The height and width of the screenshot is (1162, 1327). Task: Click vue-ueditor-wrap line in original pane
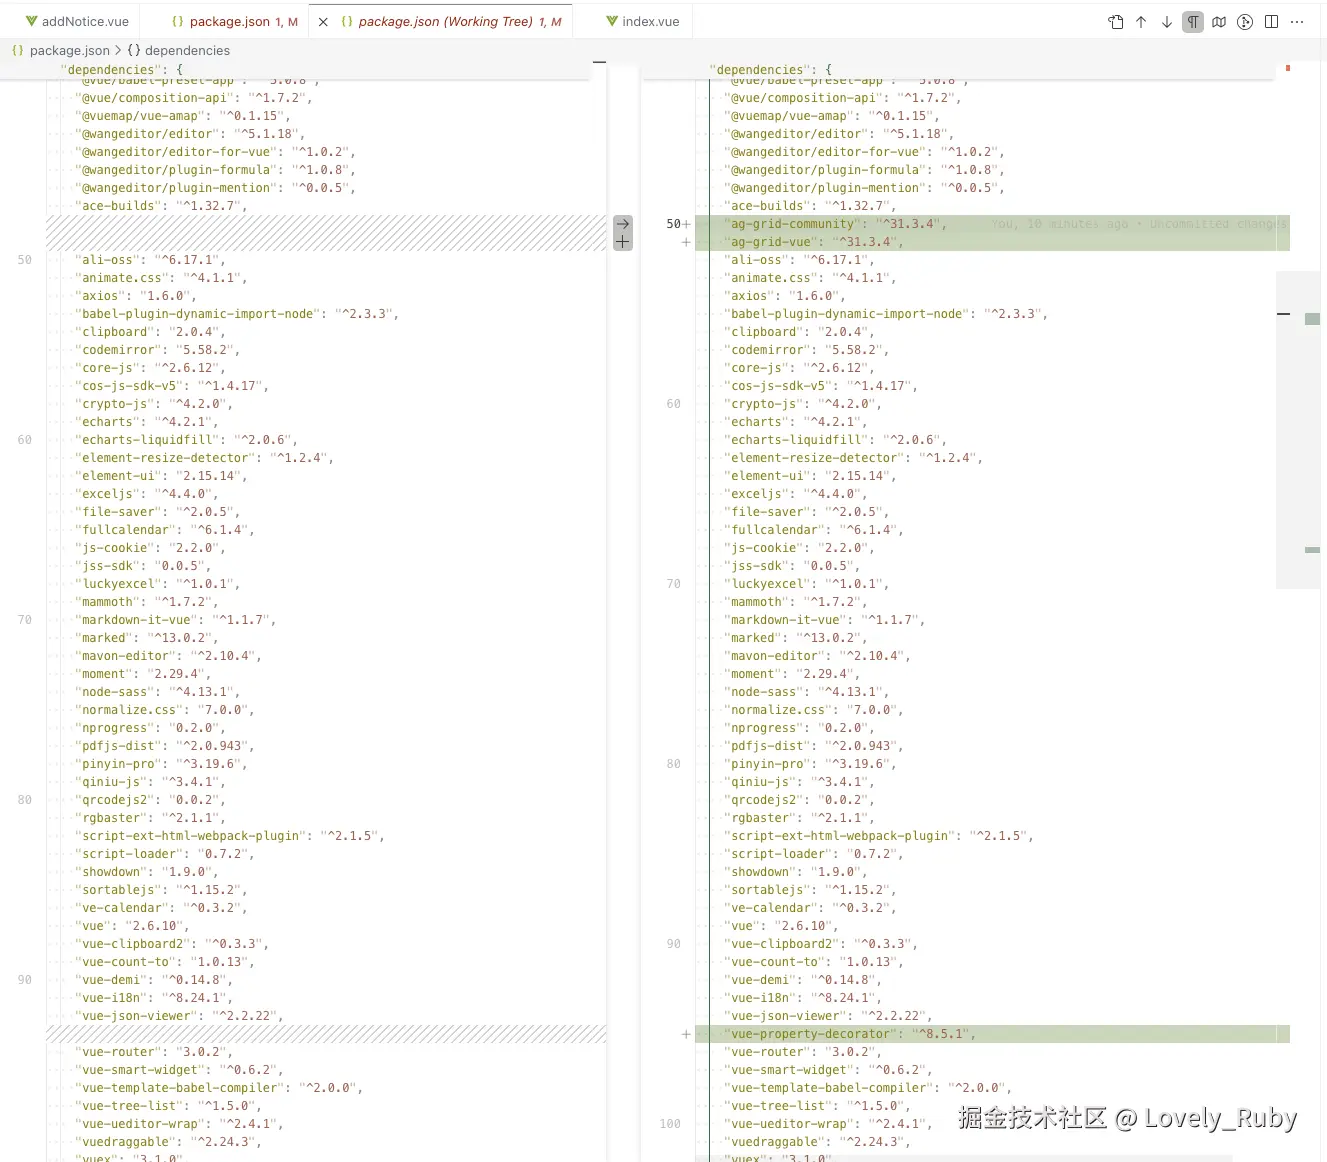click(x=178, y=1124)
